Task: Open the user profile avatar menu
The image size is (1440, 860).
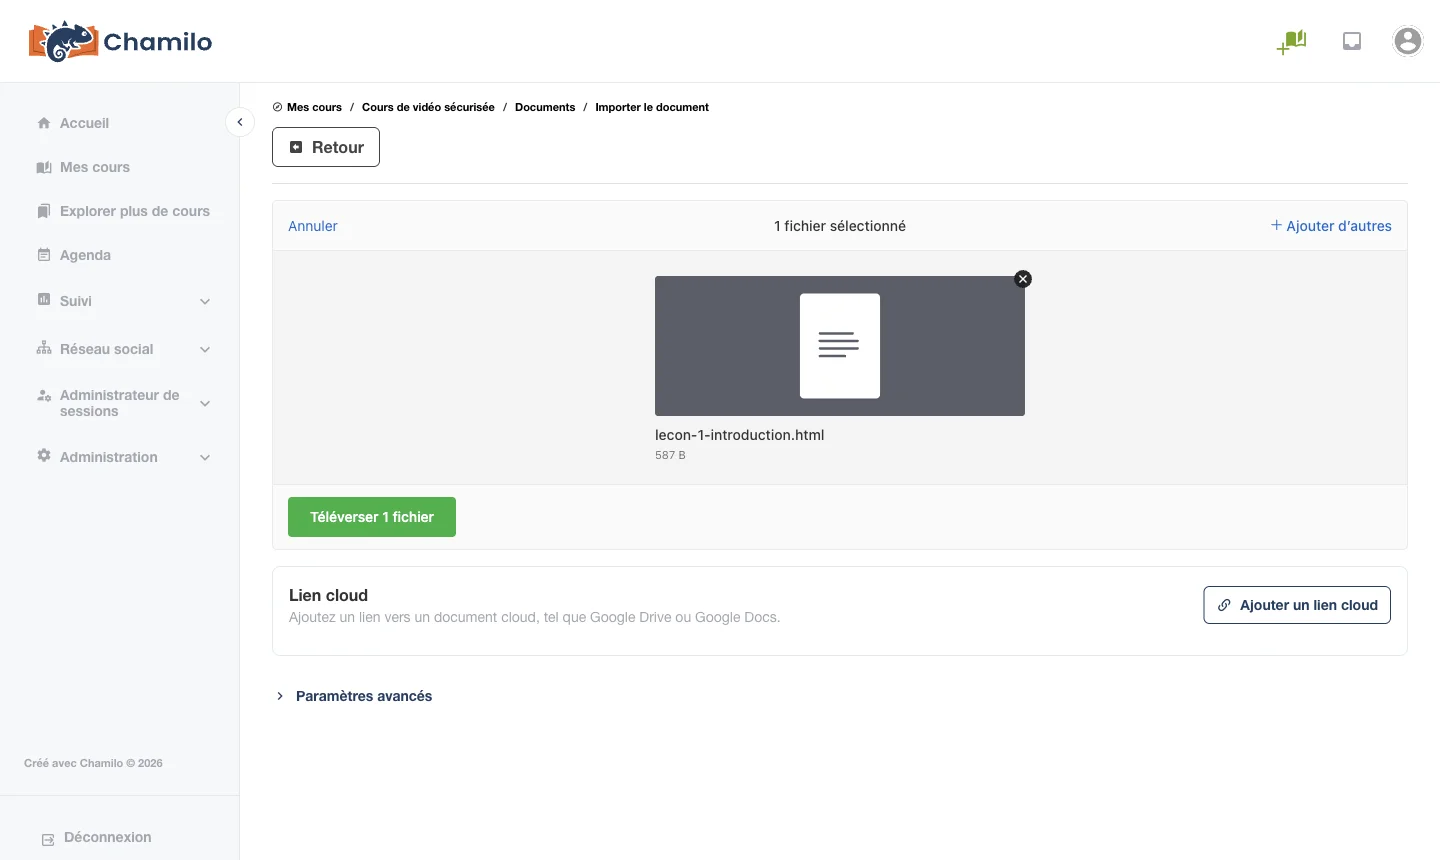Action: (1408, 41)
